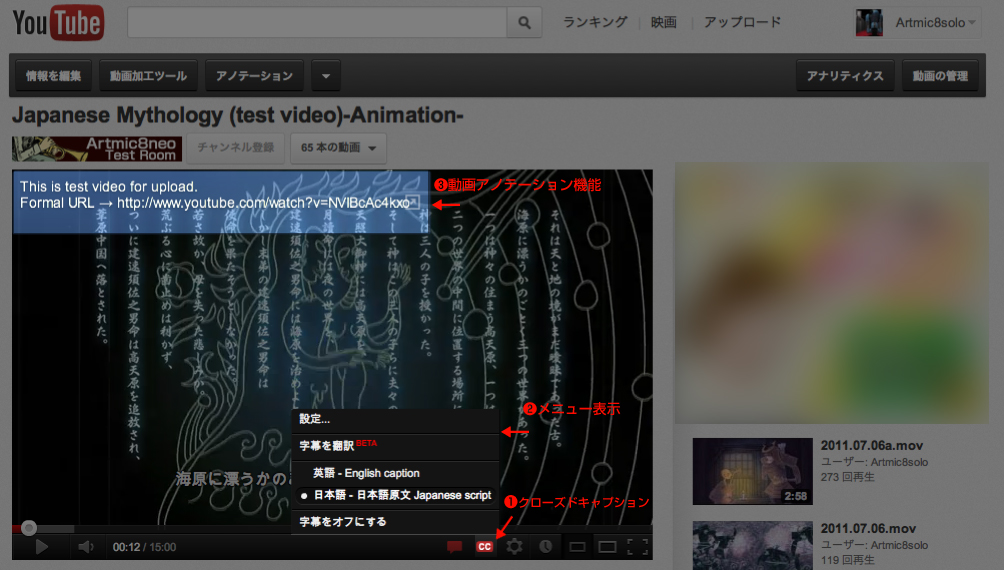Open アナリティクス

[845, 76]
